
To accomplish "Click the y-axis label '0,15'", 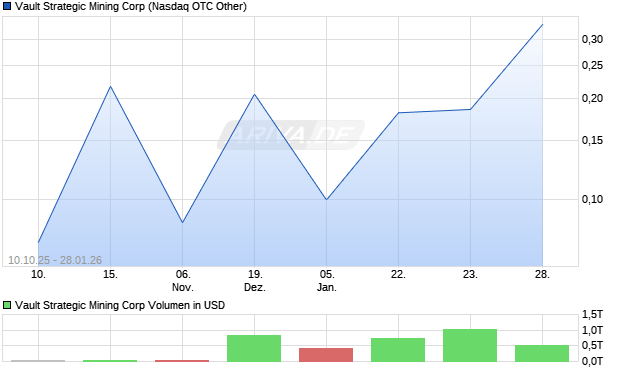I will 592,140.
